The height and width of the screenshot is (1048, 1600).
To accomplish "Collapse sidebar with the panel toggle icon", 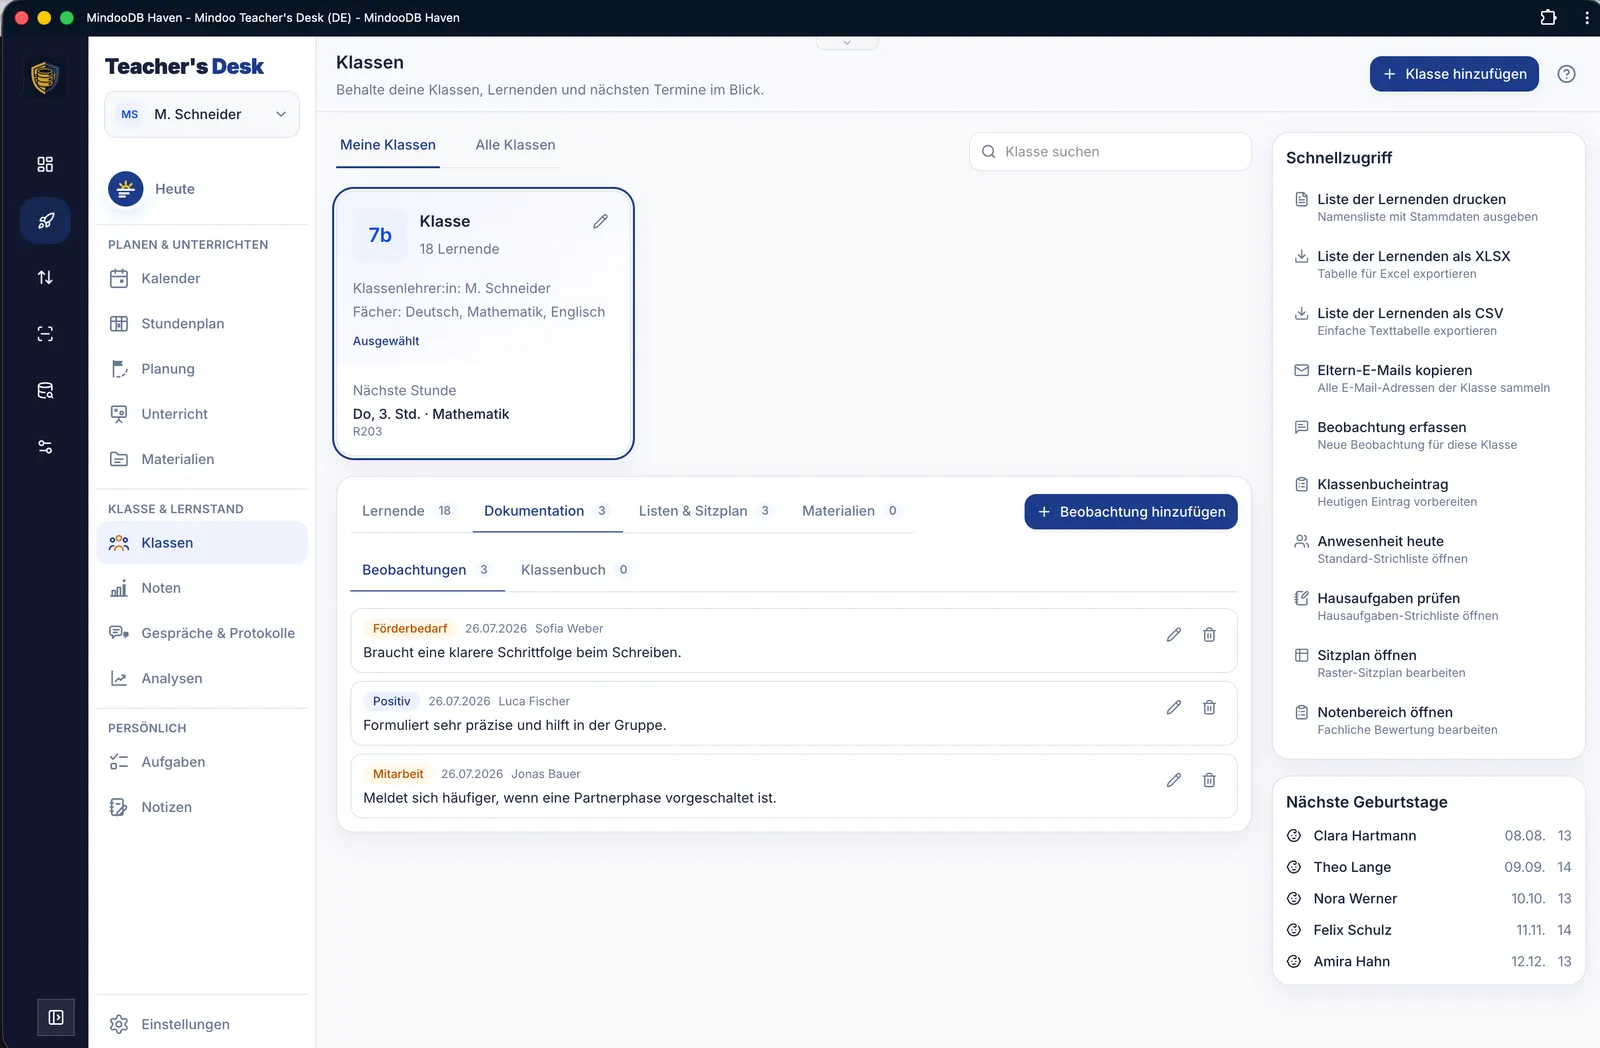I will (x=56, y=1017).
